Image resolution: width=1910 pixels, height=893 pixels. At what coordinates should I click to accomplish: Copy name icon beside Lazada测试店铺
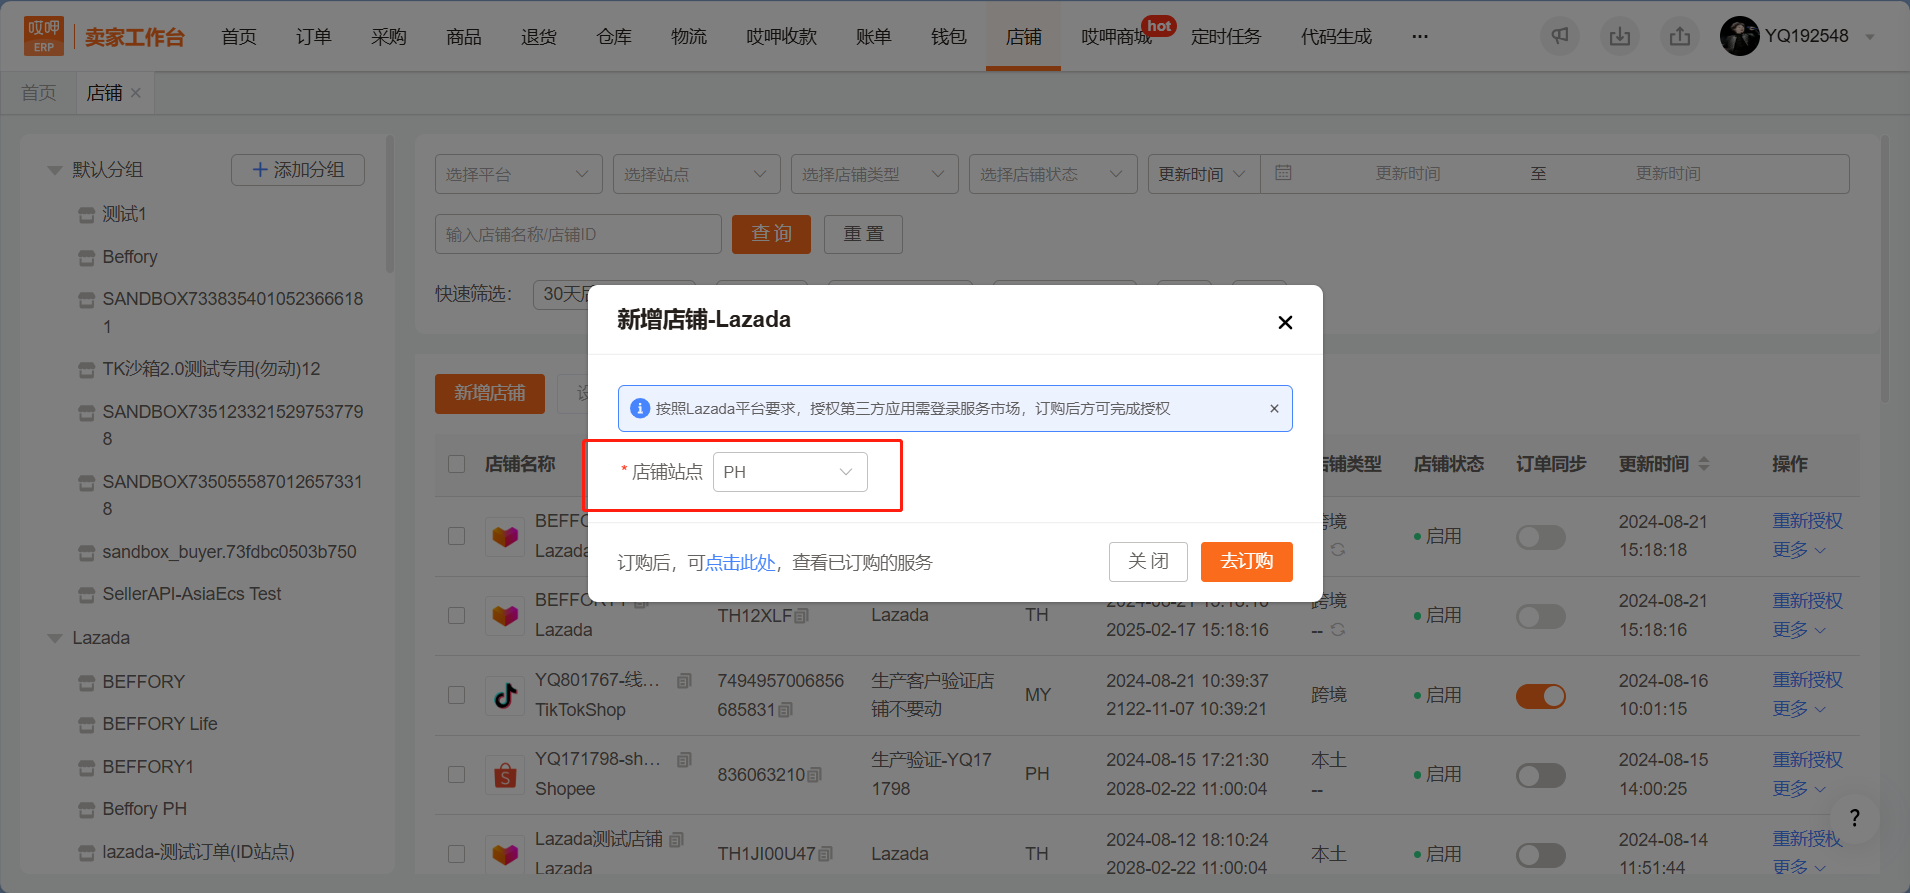[x=676, y=840]
